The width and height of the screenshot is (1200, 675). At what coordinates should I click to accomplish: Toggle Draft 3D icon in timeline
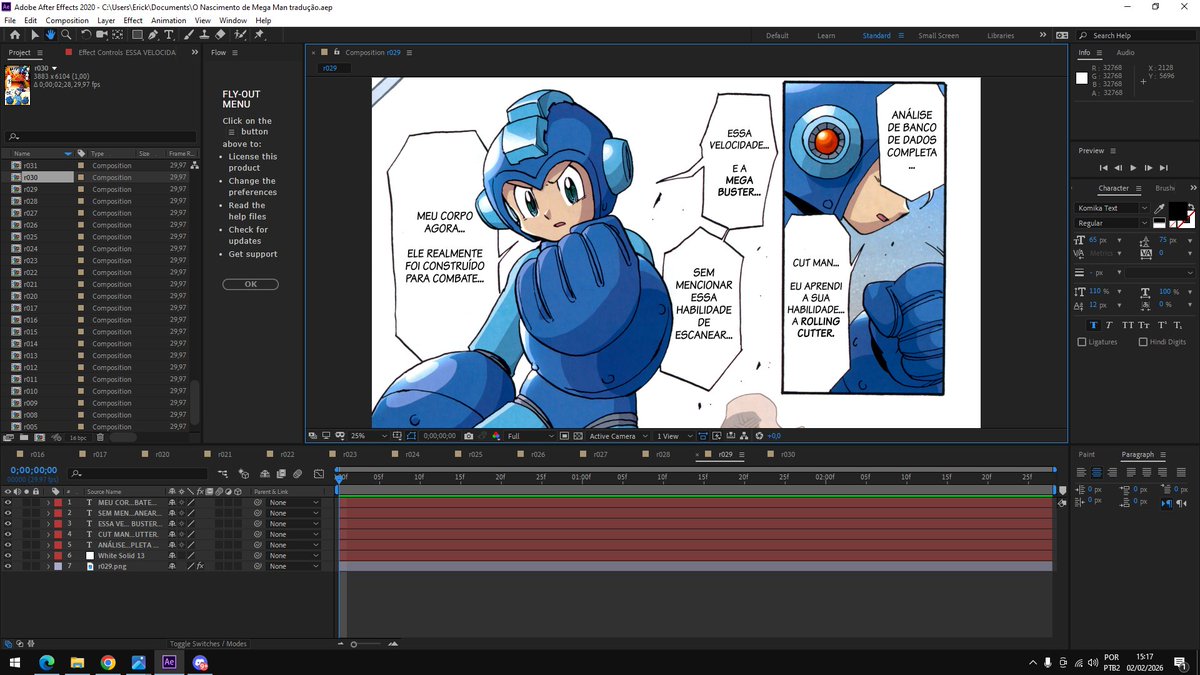pyautogui.click(x=244, y=474)
